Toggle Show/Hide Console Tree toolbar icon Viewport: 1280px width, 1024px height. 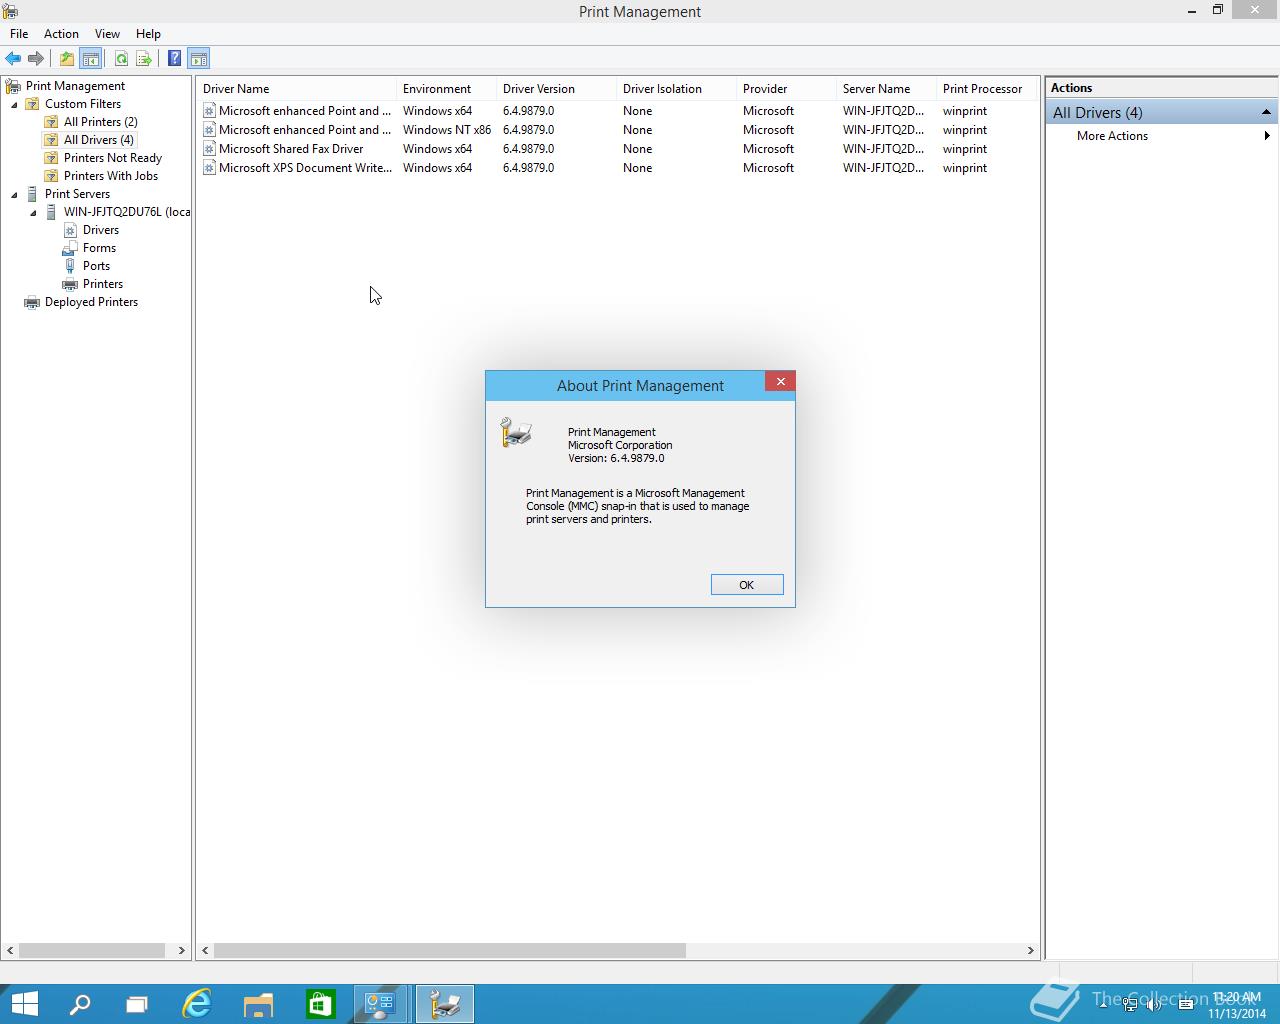coord(90,58)
